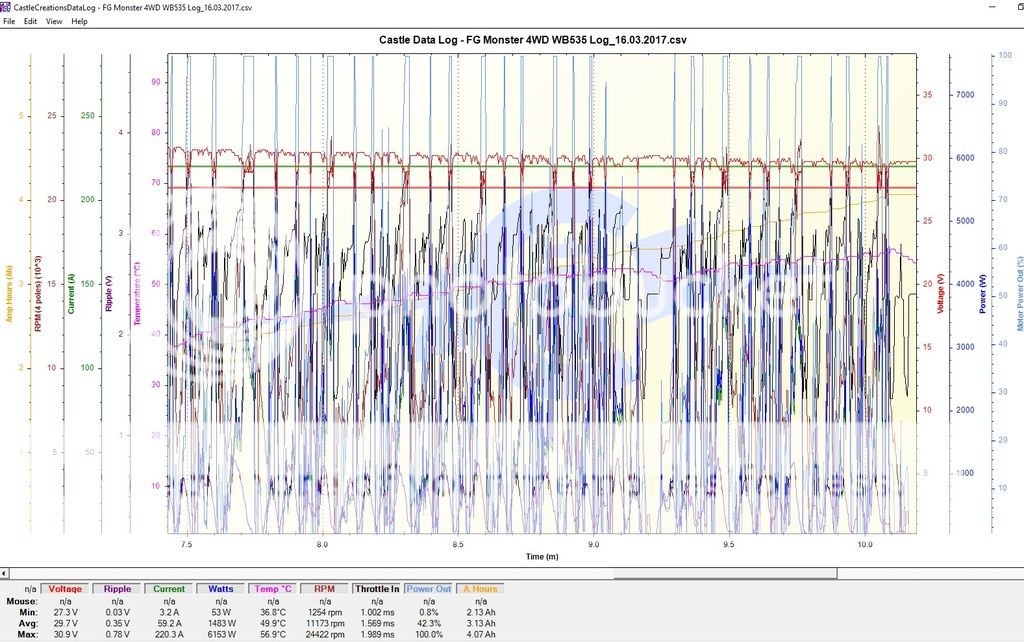Open the File menu
This screenshot has height=642, width=1024.
click(9, 21)
